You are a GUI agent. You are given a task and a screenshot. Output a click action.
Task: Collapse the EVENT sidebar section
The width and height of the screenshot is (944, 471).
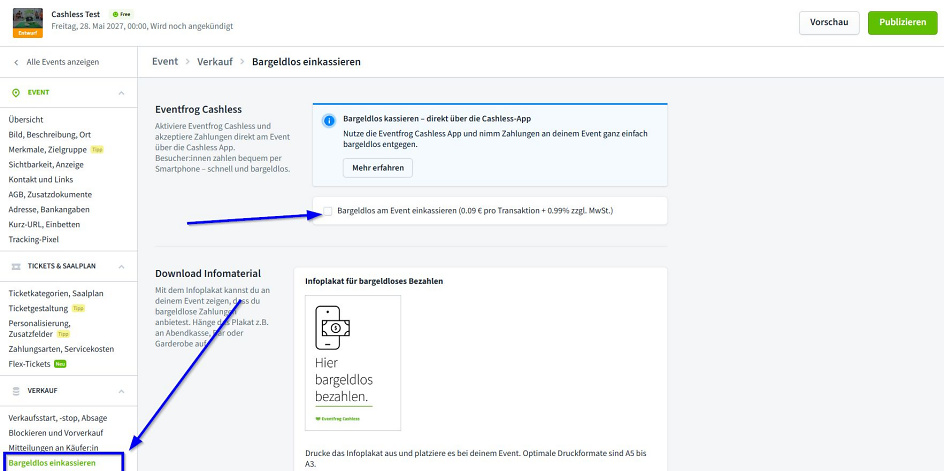coord(121,93)
